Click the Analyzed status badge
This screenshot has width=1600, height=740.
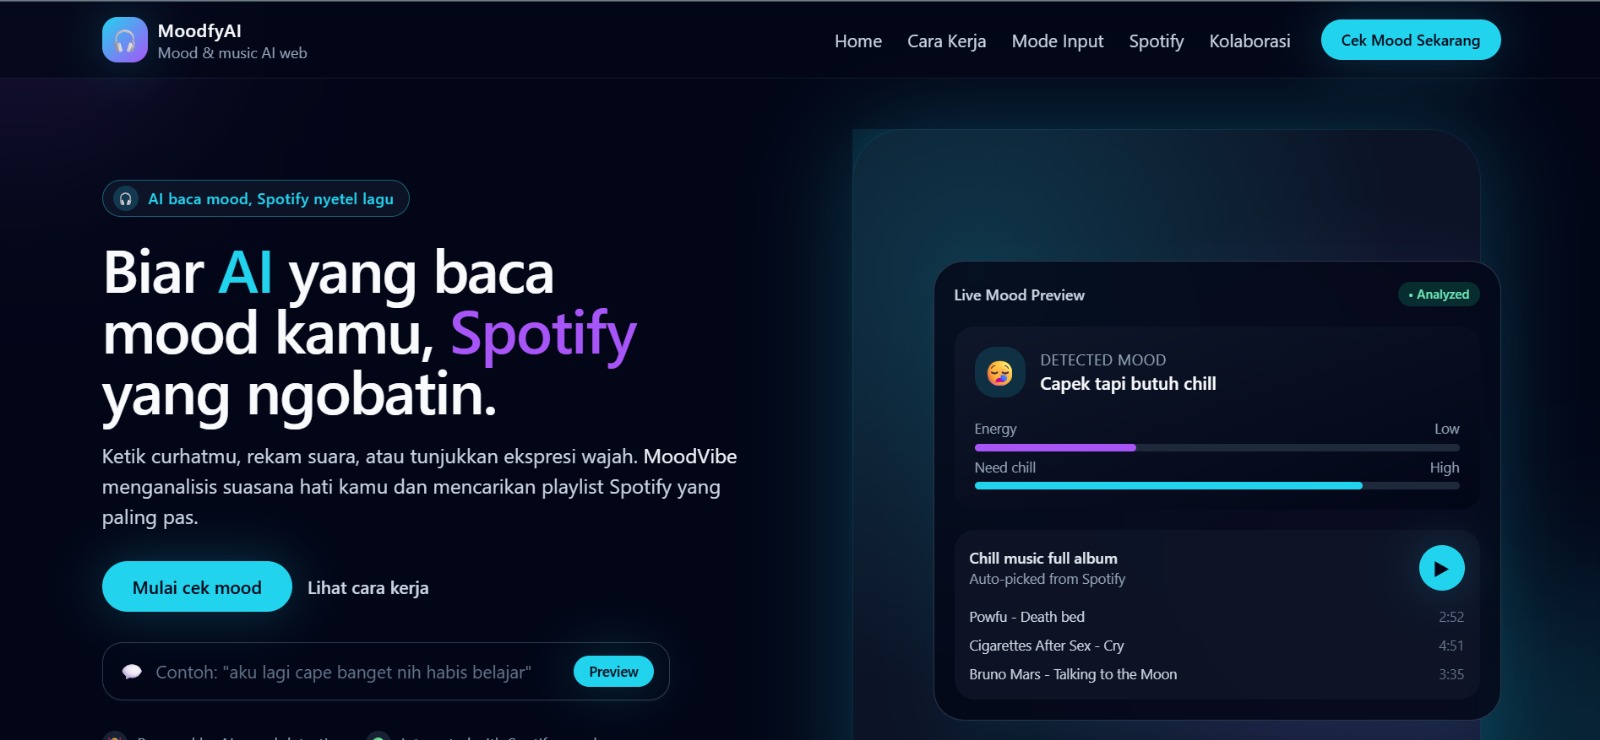[x=1438, y=295]
